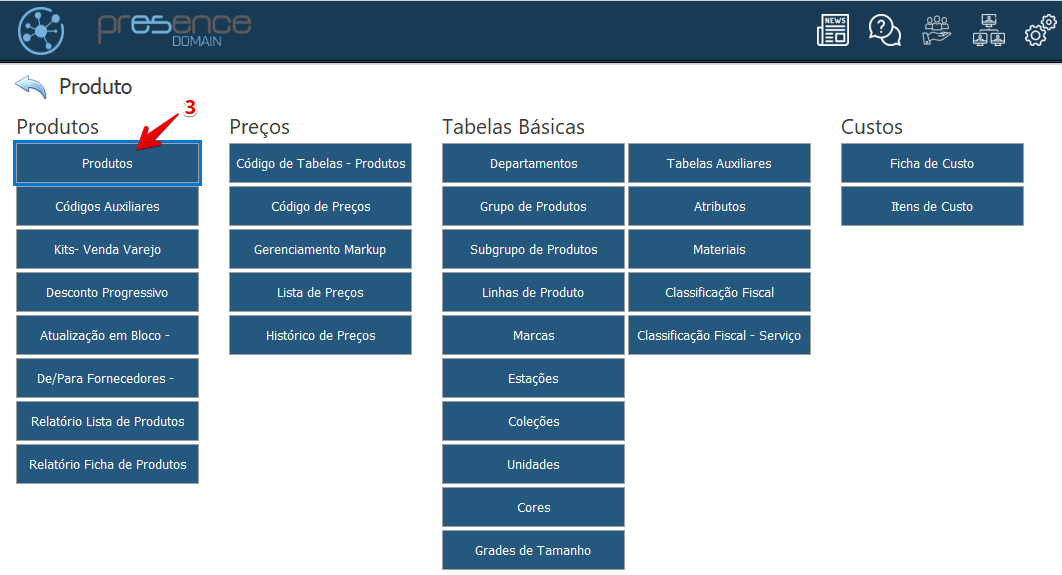Open the News icon in header
This screenshot has width=1062, height=575.
click(832, 30)
